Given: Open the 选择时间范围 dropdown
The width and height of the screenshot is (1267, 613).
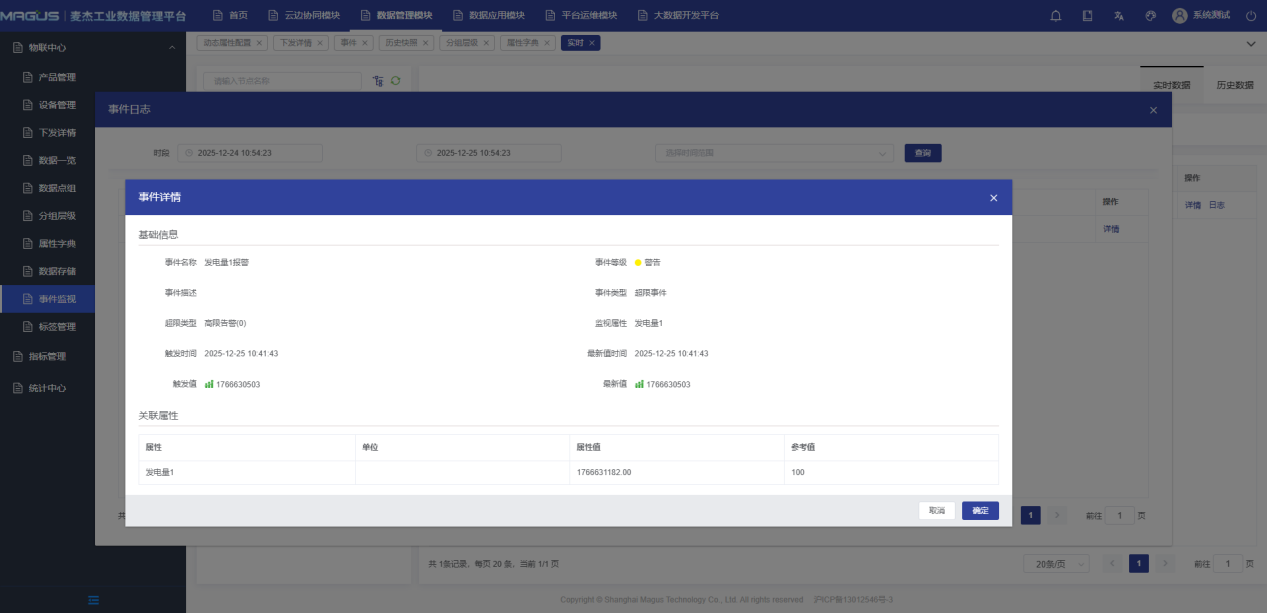Looking at the screenshot, I should pyautogui.click(x=773, y=153).
